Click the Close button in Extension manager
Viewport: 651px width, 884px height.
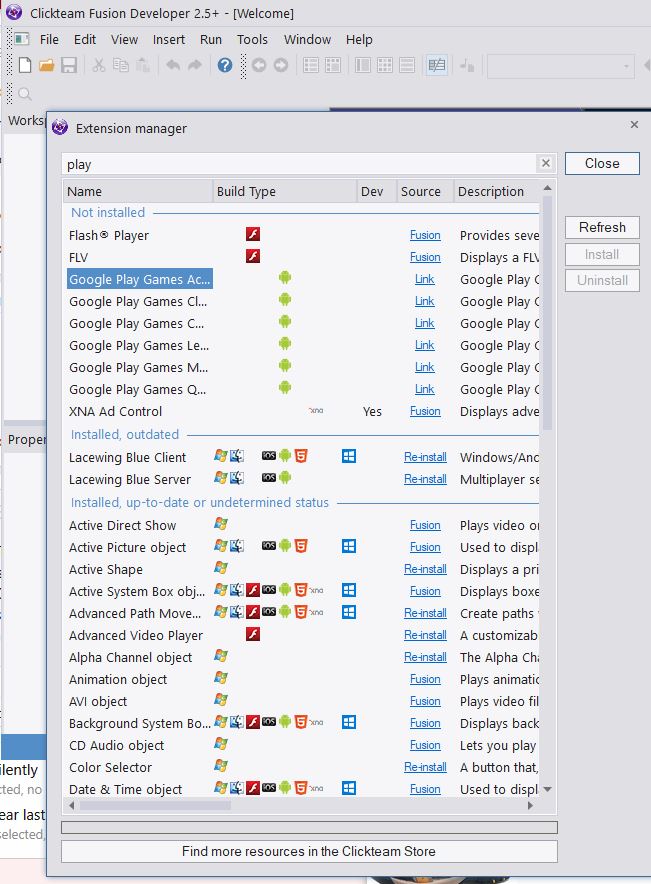point(602,163)
